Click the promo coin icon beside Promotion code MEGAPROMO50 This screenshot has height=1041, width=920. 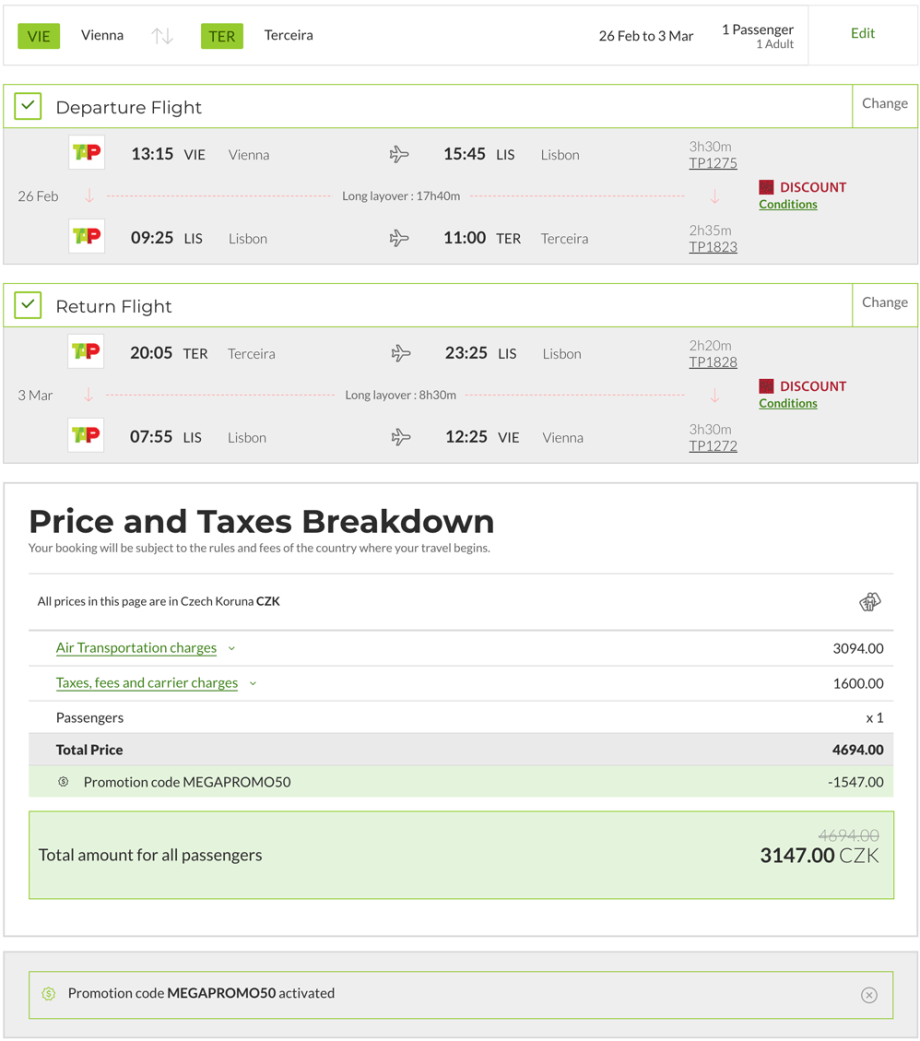(x=63, y=782)
